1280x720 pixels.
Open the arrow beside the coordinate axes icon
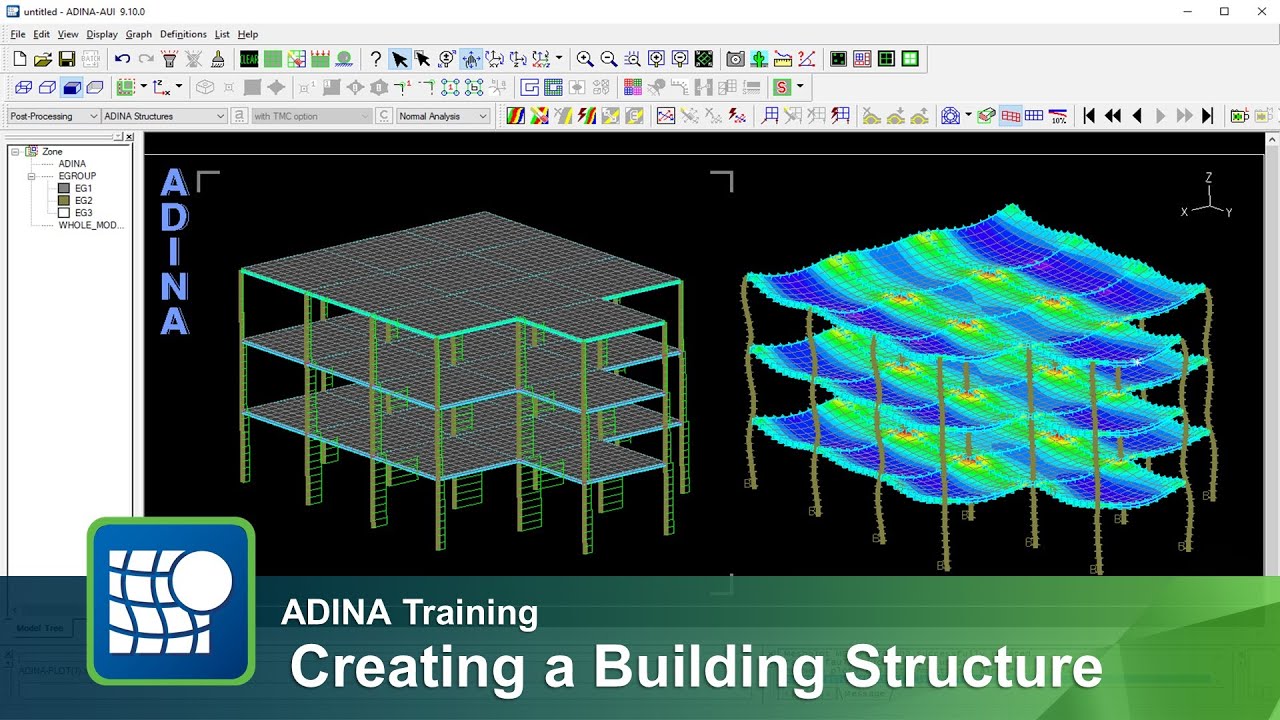click(x=179, y=87)
